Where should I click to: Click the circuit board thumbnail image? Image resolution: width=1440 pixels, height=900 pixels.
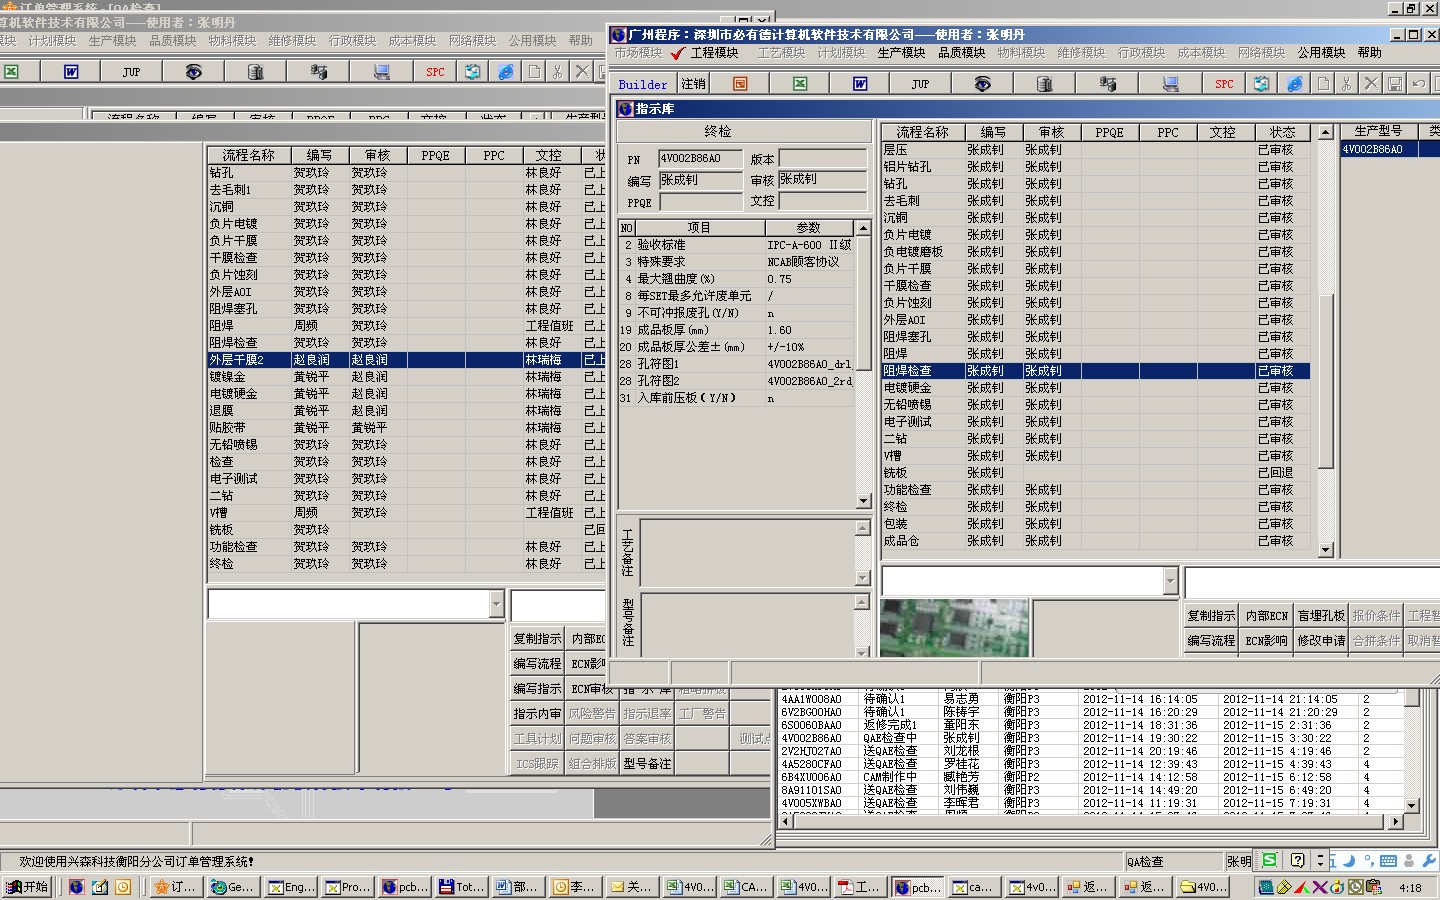[x=953, y=627]
